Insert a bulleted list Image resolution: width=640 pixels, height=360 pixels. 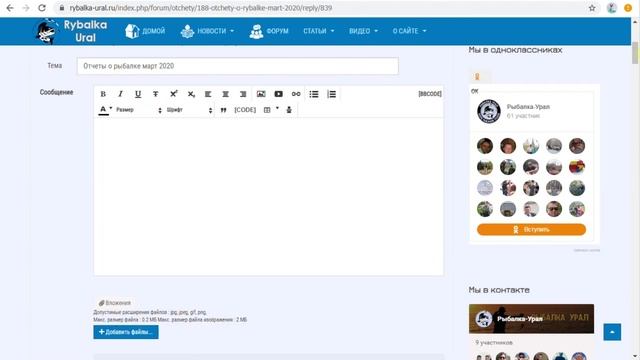[314, 94]
